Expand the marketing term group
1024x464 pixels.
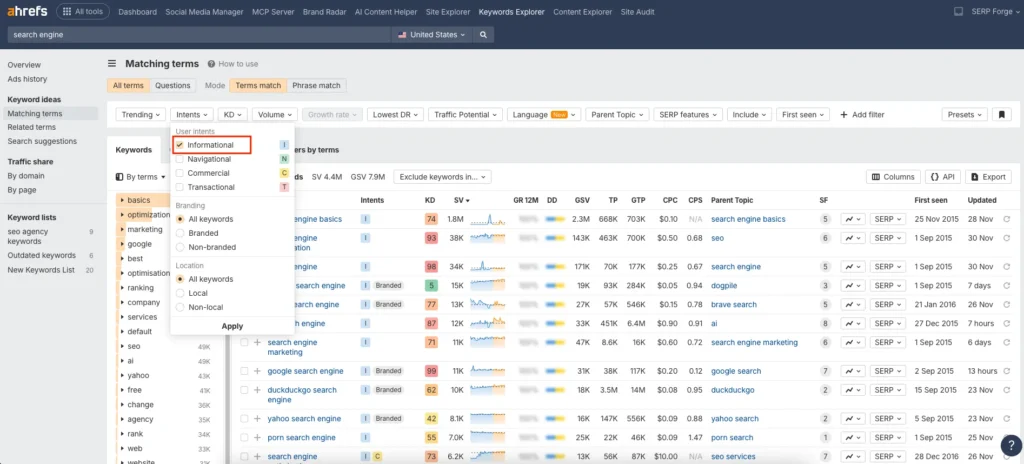122,229
